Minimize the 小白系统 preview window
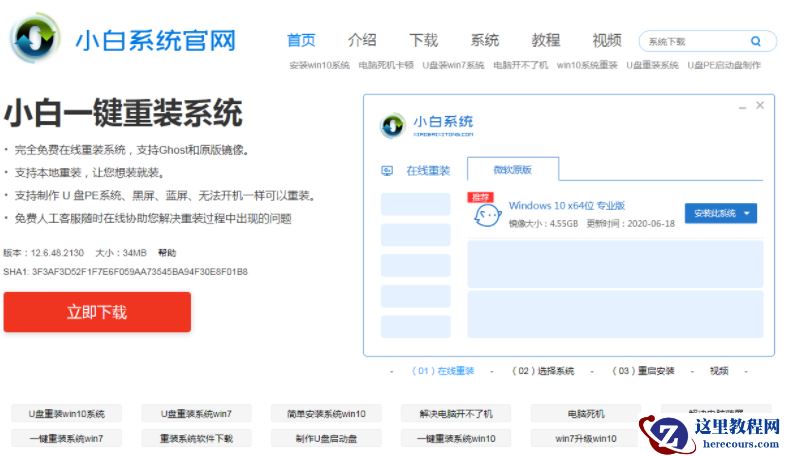The height and width of the screenshot is (456, 785). (x=742, y=107)
